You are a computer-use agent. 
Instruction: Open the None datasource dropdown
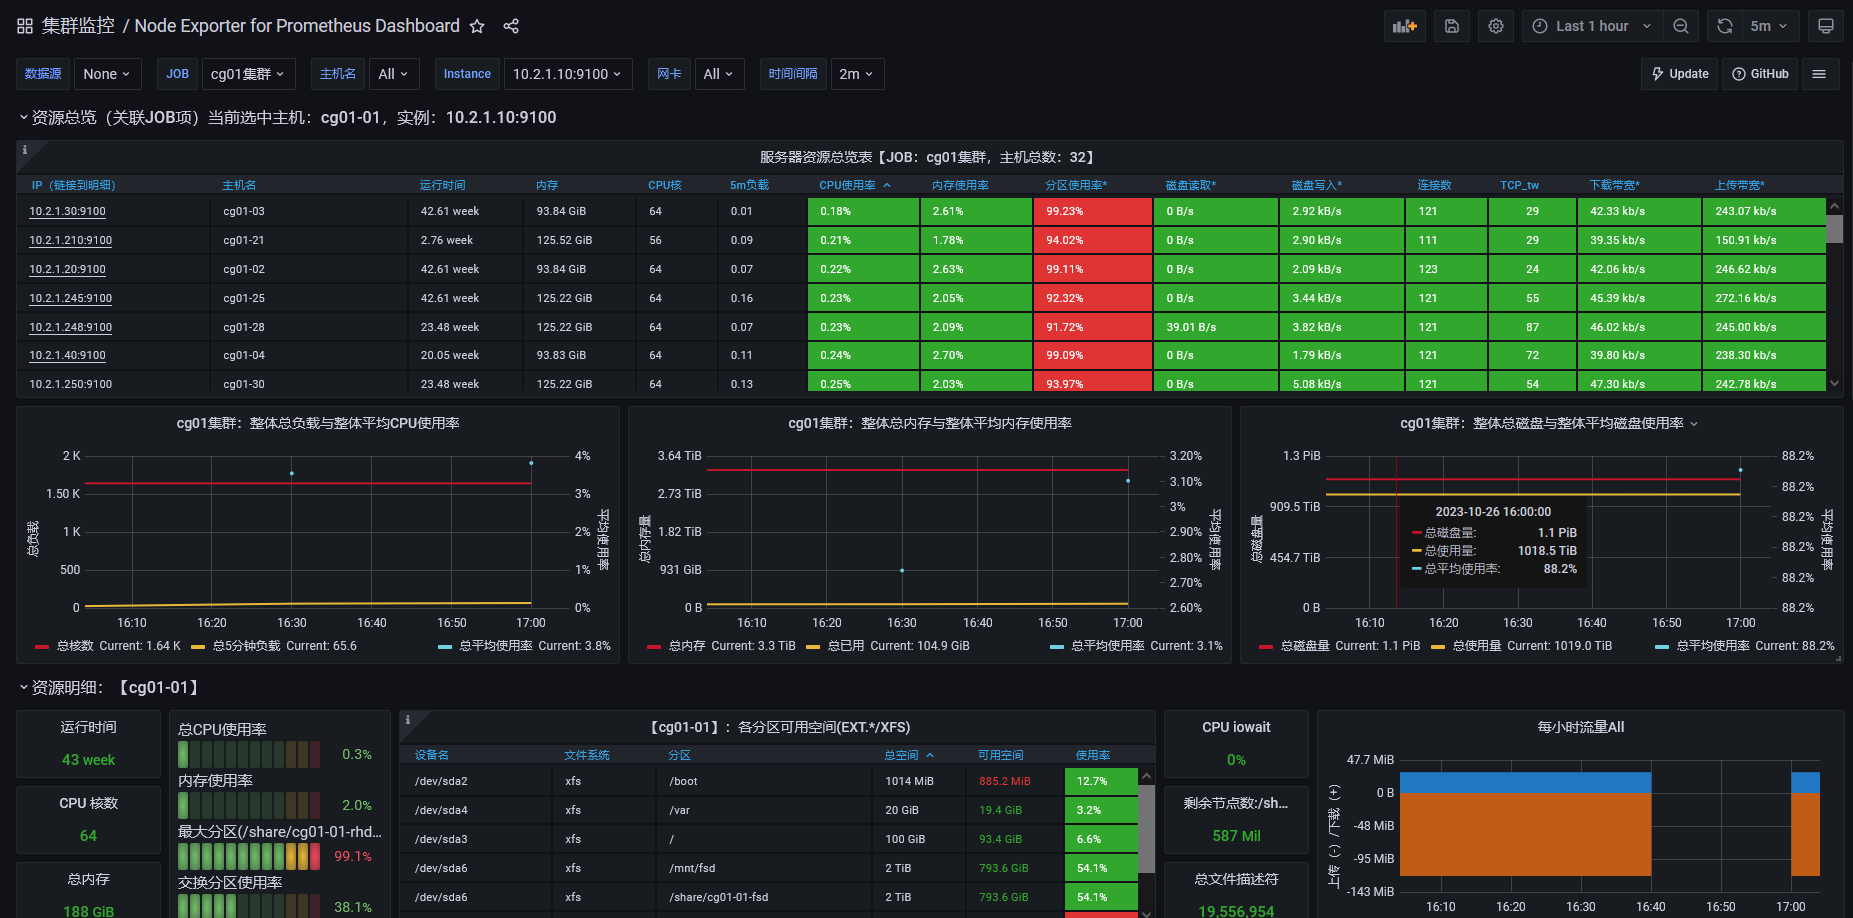108,74
